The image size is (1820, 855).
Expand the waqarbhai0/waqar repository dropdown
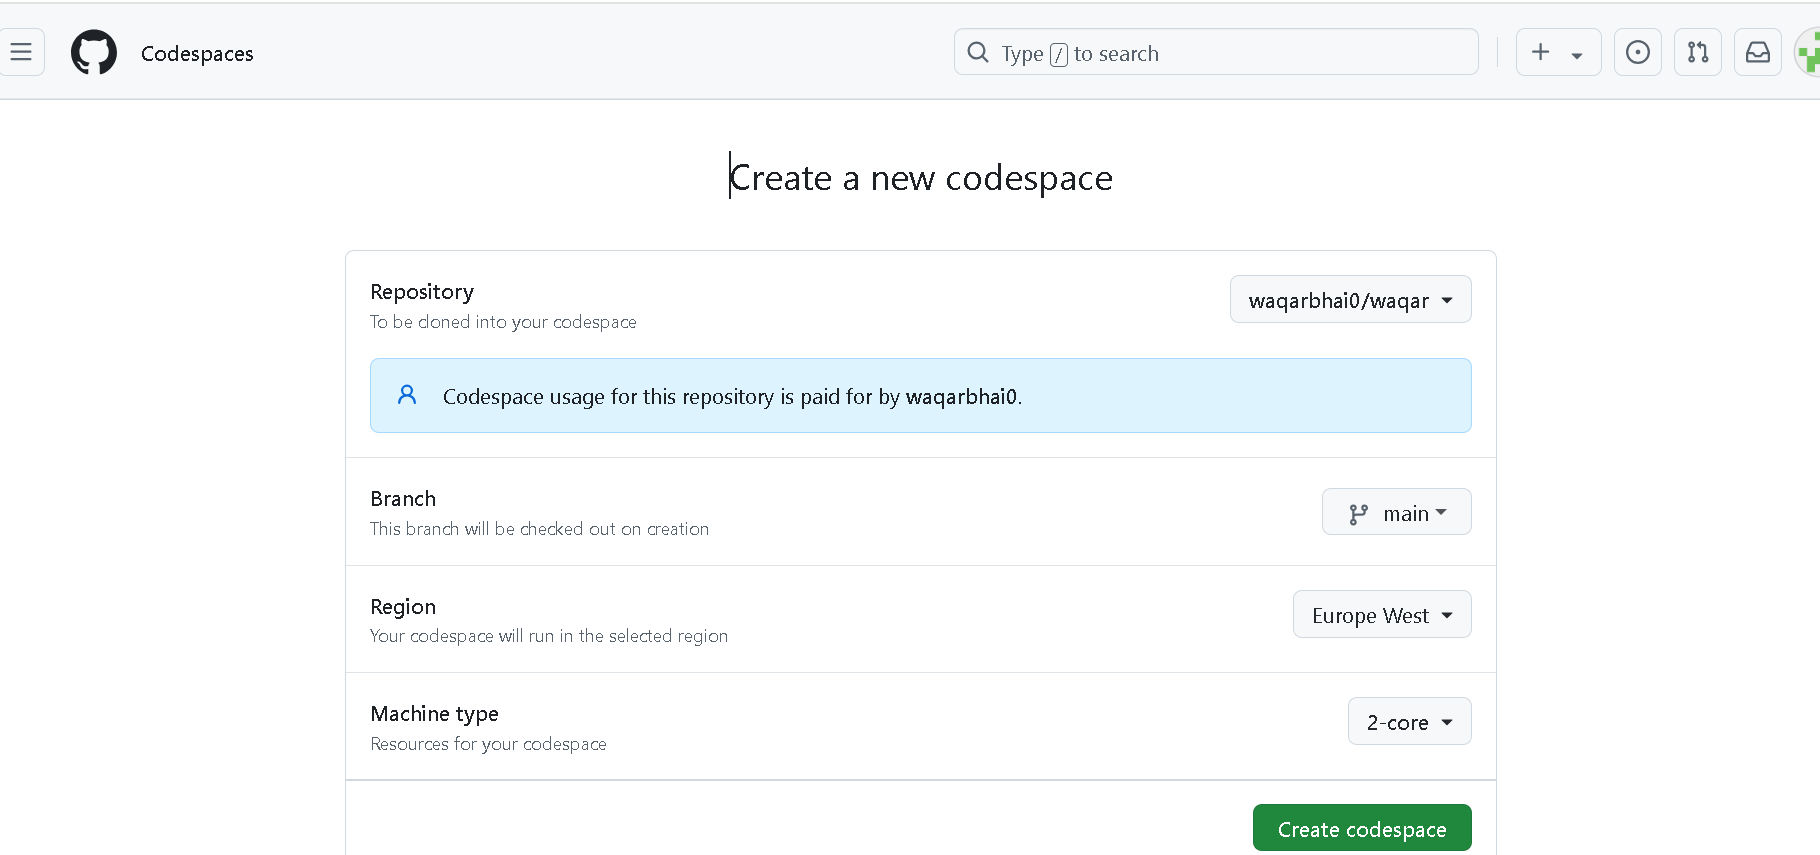[x=1350, y=299]
